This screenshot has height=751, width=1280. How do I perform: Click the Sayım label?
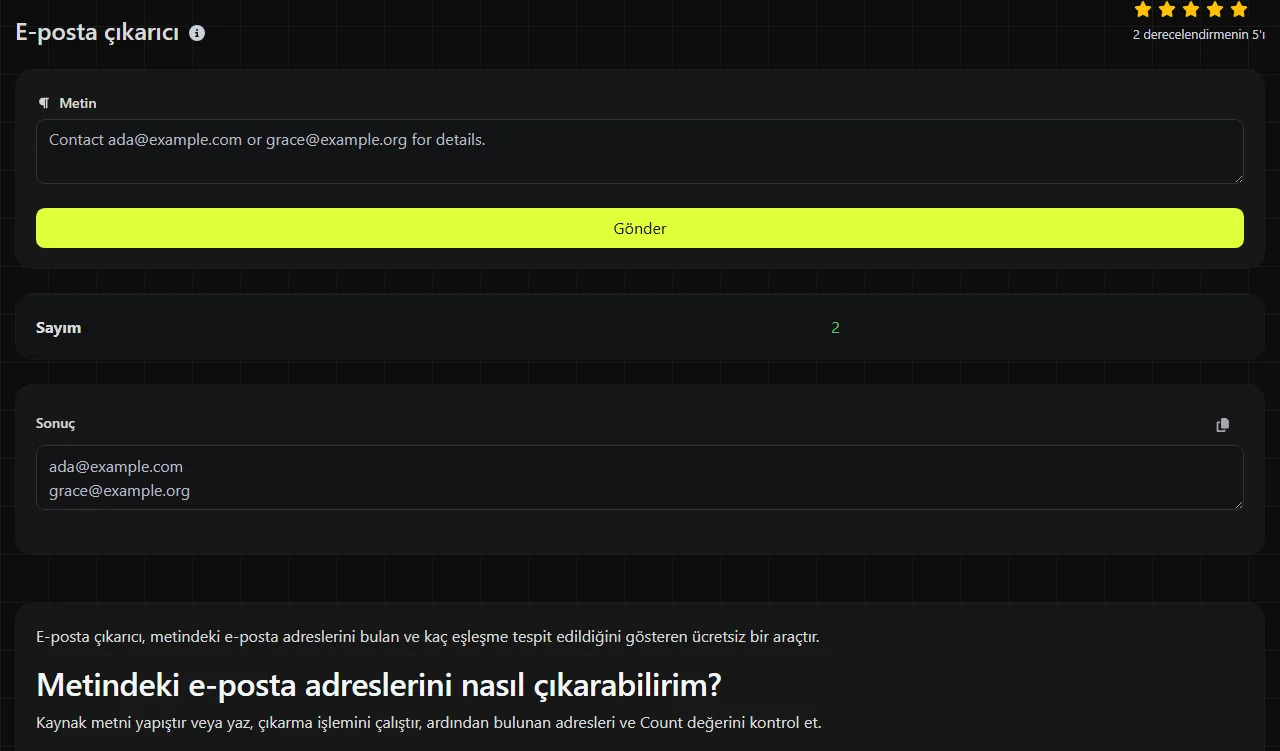59,328
